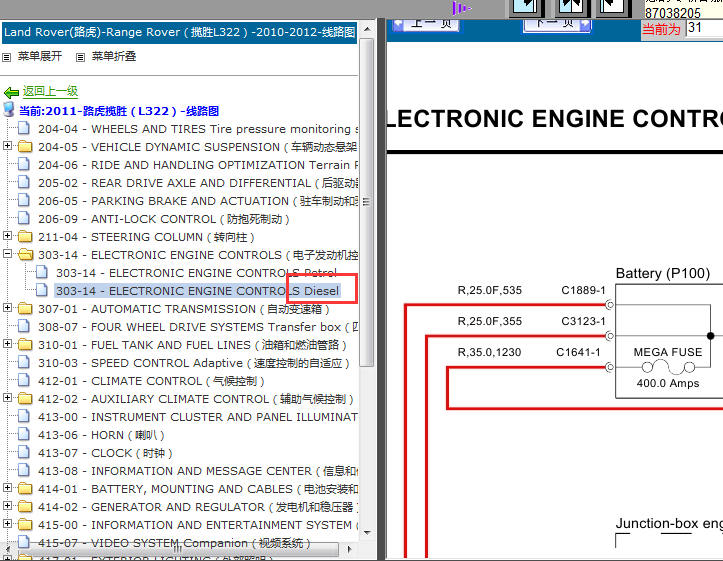Click the document icon for 413-06 HORN
This screenshot has width=723, height=561.
[x=24, y=434]
